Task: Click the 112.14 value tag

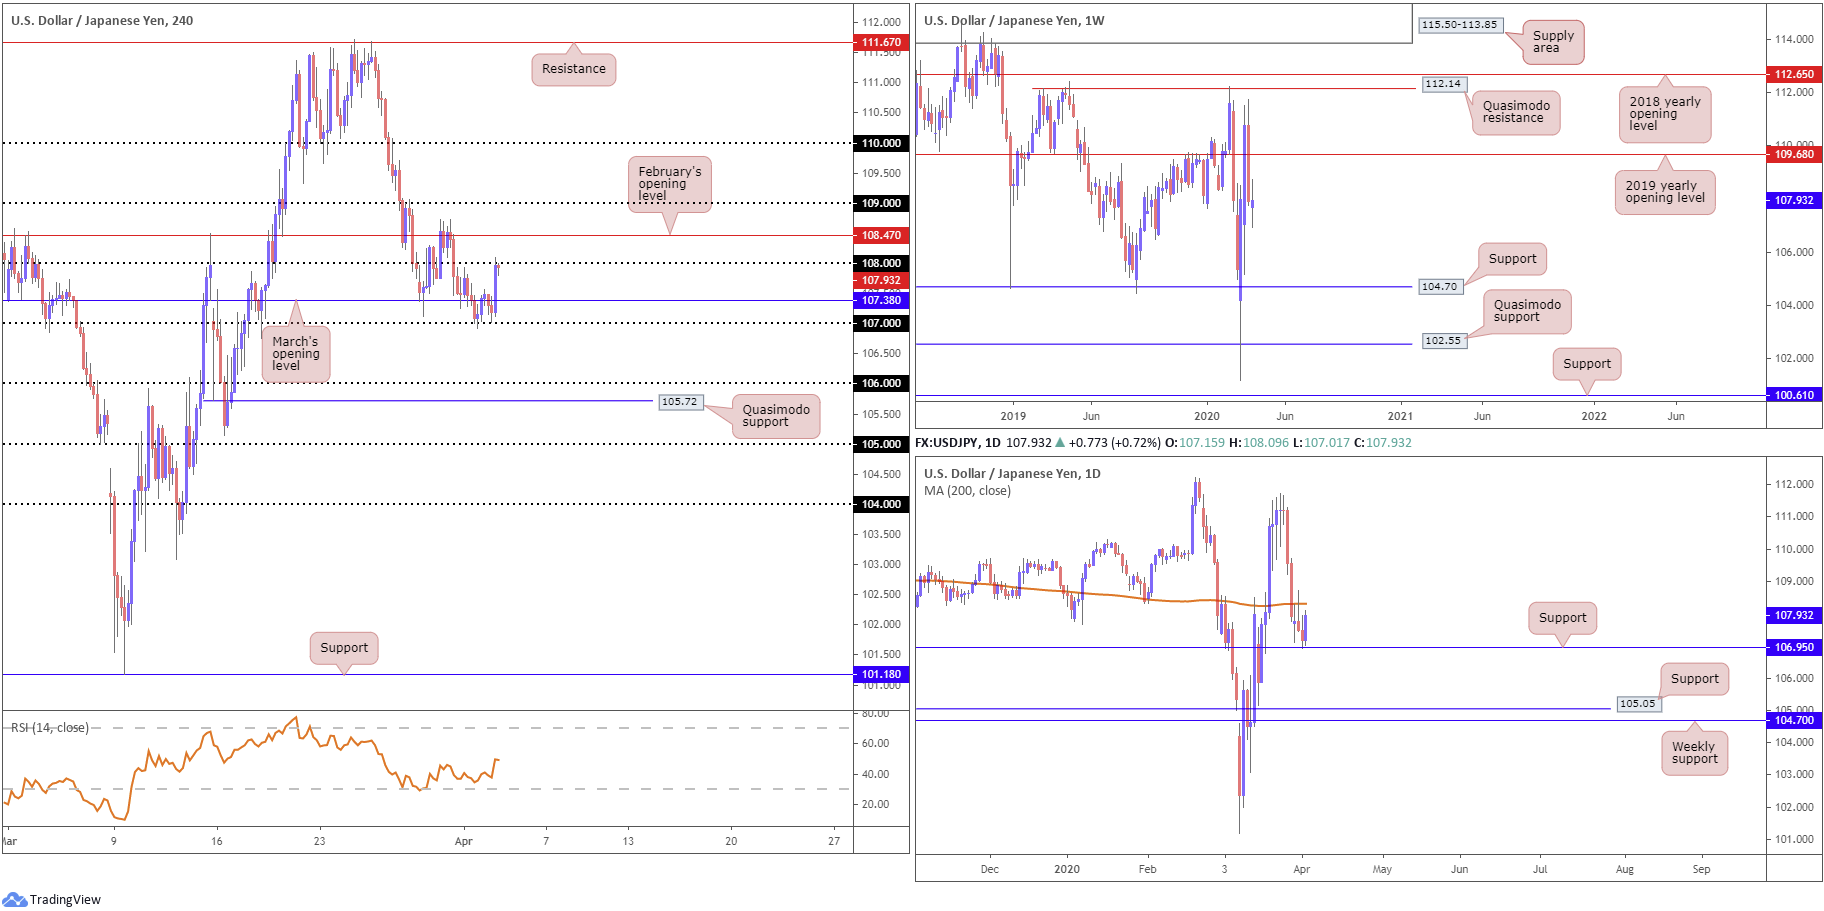Action: pos(1443,84)
